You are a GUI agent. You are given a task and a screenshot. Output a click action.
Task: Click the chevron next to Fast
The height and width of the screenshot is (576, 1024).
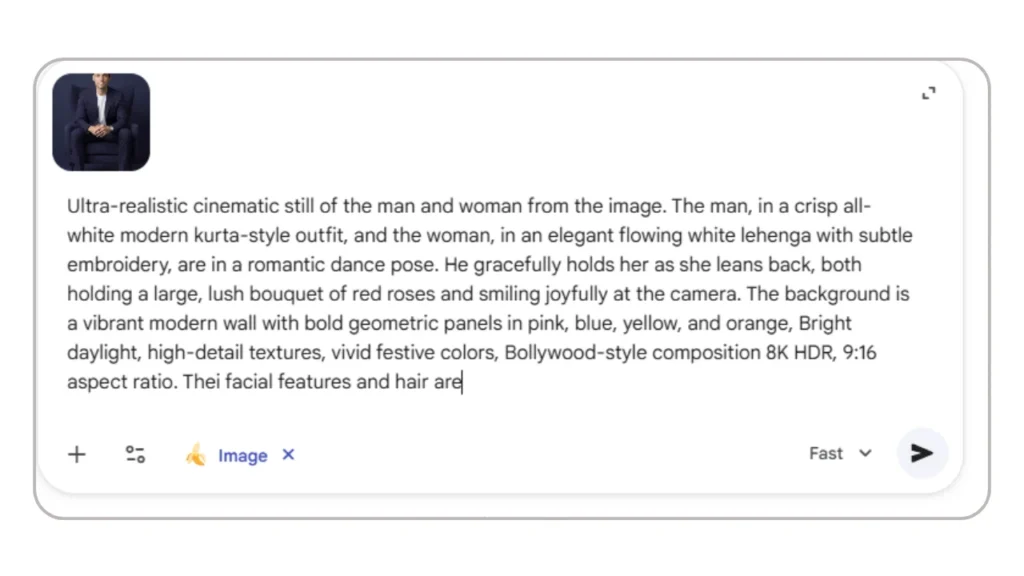865,453
